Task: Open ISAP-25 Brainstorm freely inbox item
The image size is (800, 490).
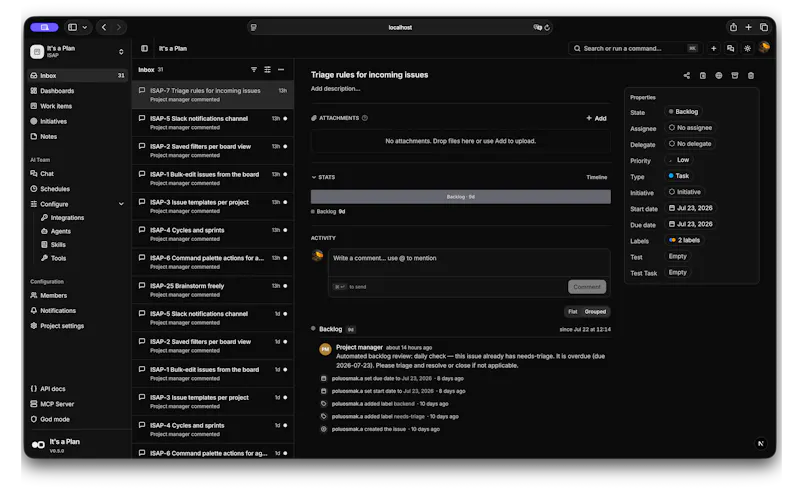Action: 213,290
